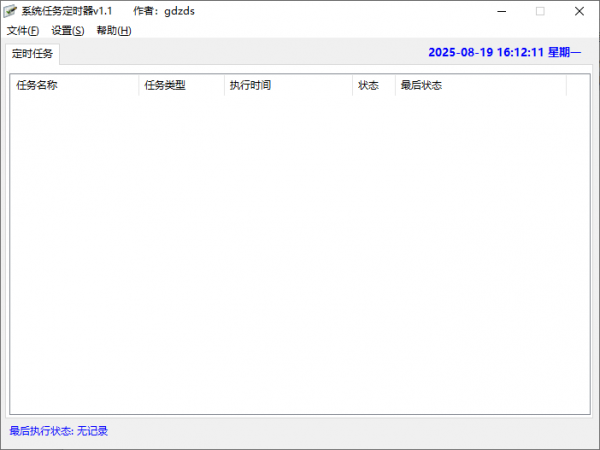Minimize the task timer window
This screenshot has height=450, width=600.
click(502, 11)
